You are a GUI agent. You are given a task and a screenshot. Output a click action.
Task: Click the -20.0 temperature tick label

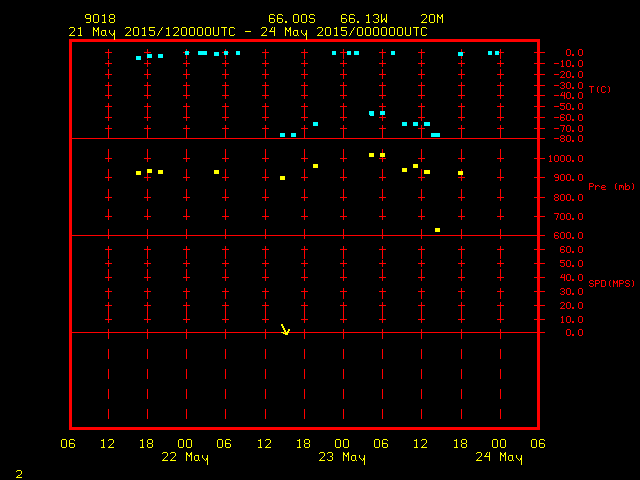569,75
